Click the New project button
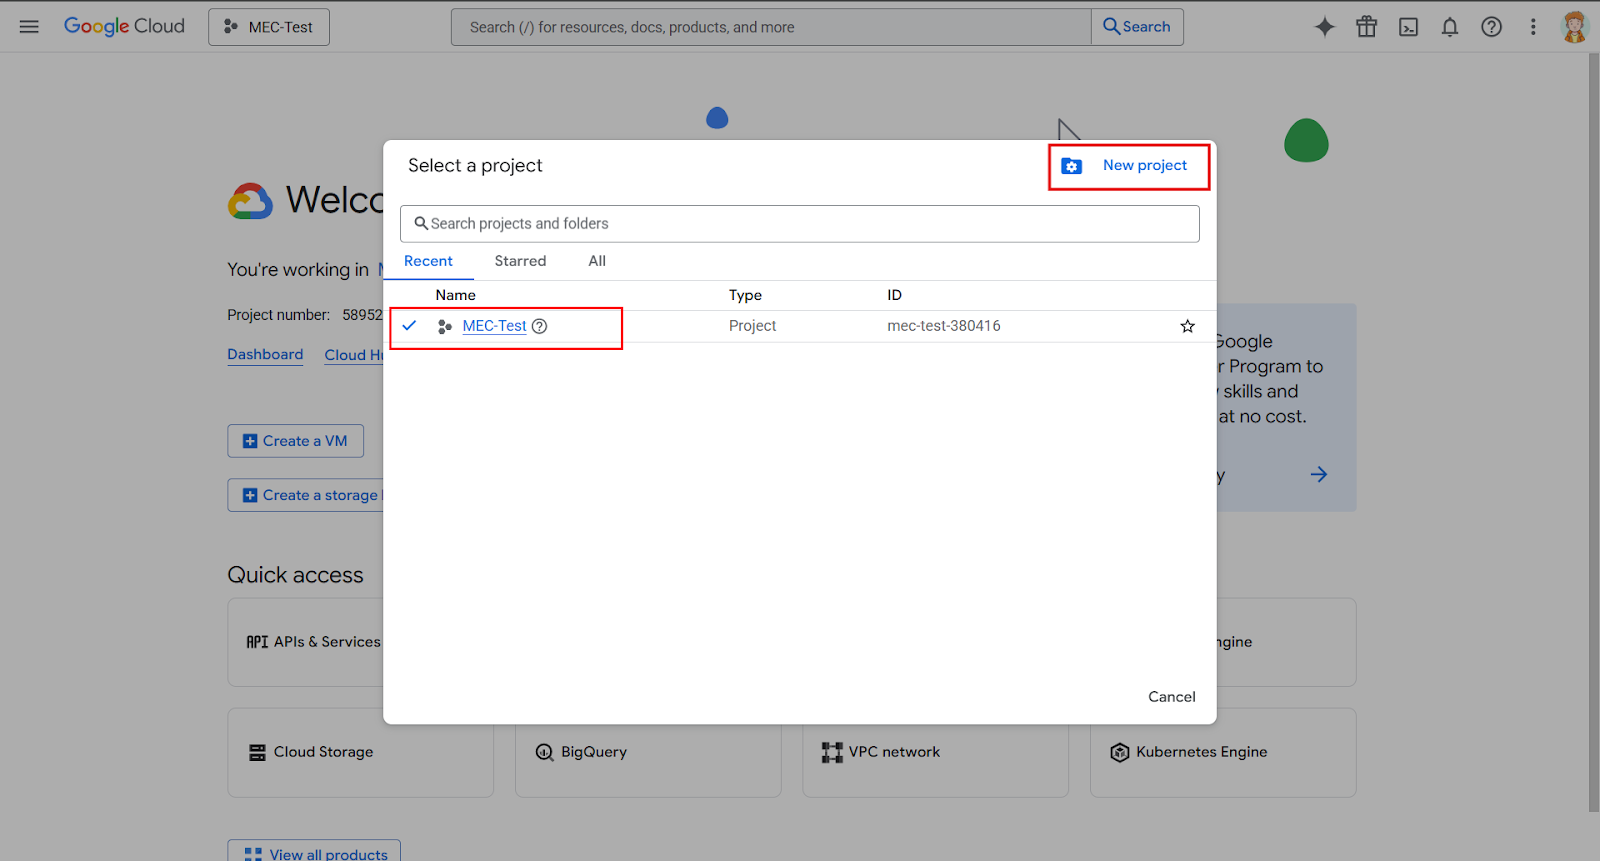The width and height of the screenshot is (1600, 861). (x=1129, y=166)
